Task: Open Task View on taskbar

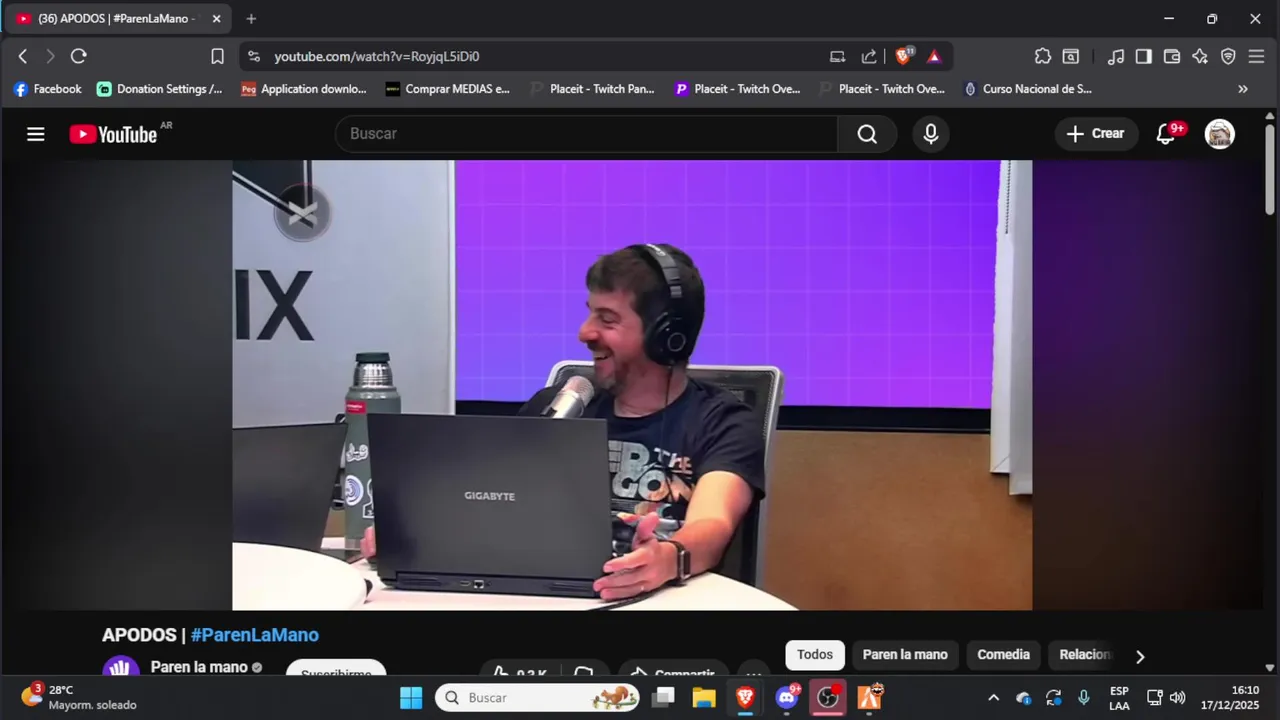Action: pyautogui.click(x=664, y=697)
